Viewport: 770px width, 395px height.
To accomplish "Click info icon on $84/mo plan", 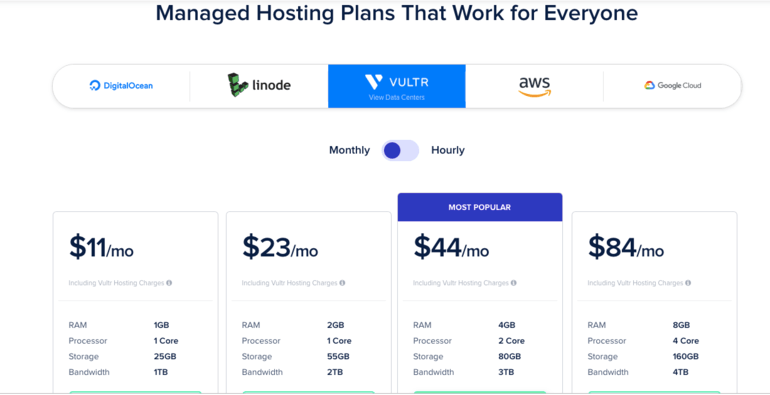I will 688,283.
